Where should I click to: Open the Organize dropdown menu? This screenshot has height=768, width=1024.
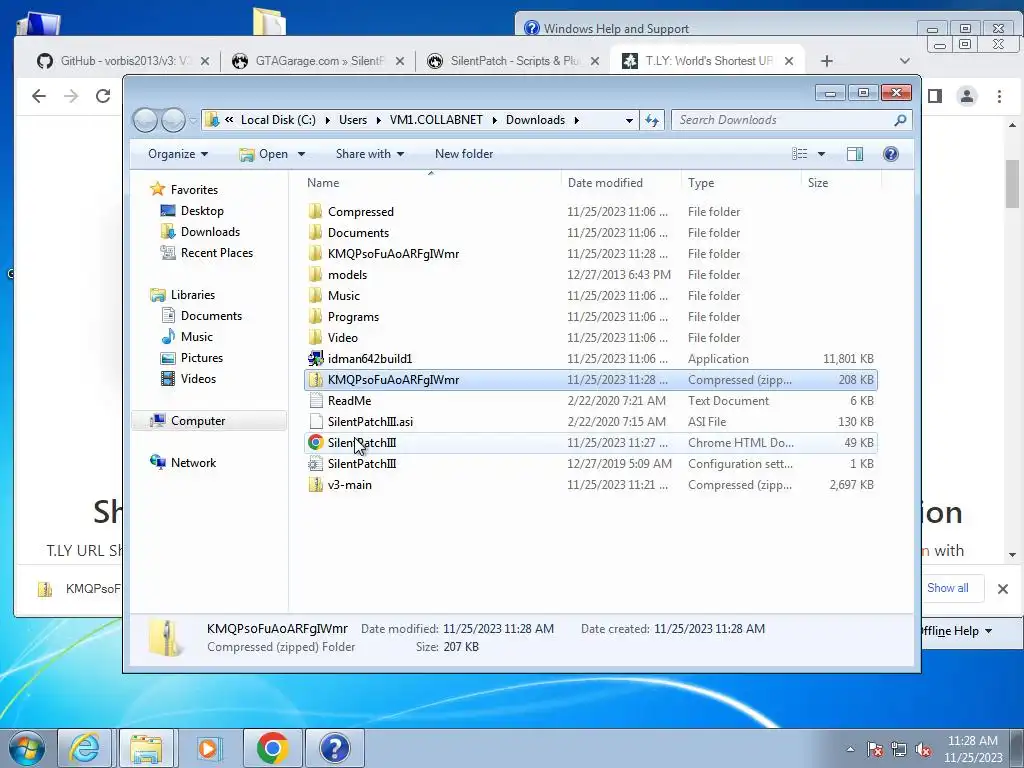click(178, 154)
